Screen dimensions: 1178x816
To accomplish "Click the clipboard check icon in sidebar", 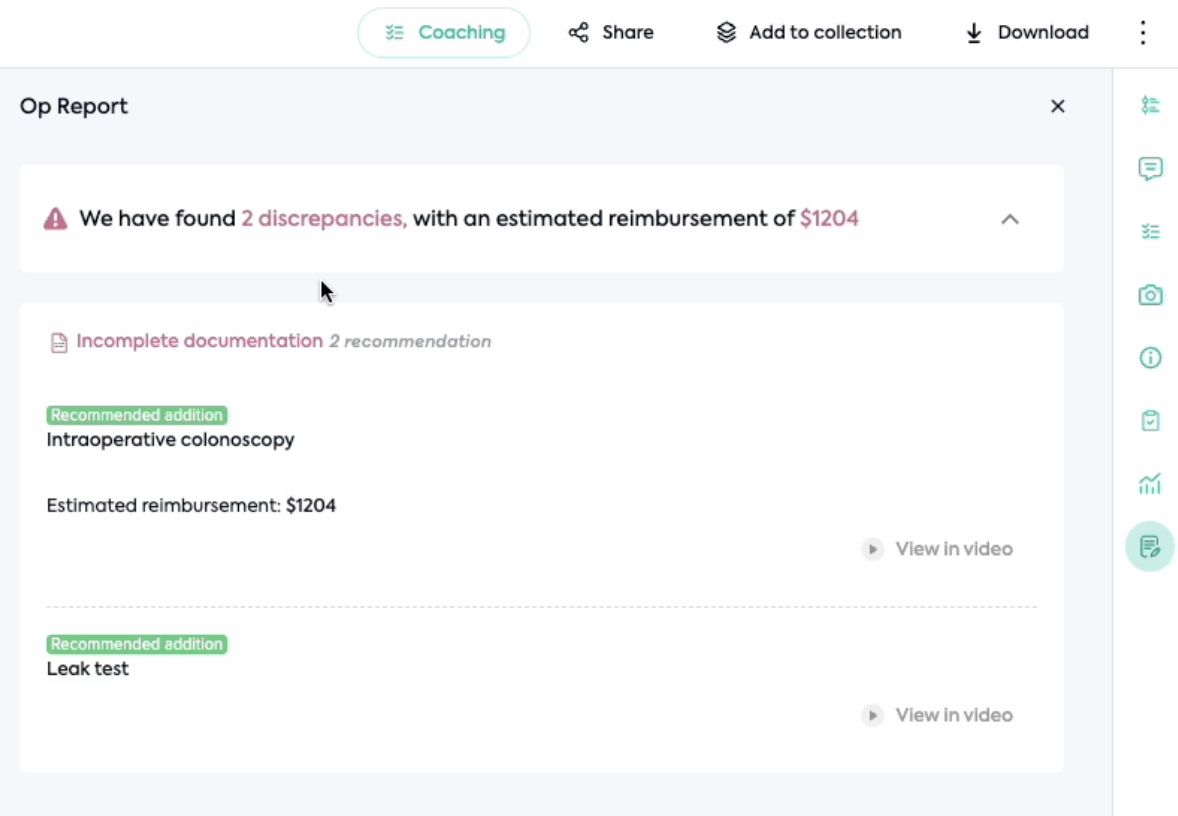I will [x=1150, y=421].
